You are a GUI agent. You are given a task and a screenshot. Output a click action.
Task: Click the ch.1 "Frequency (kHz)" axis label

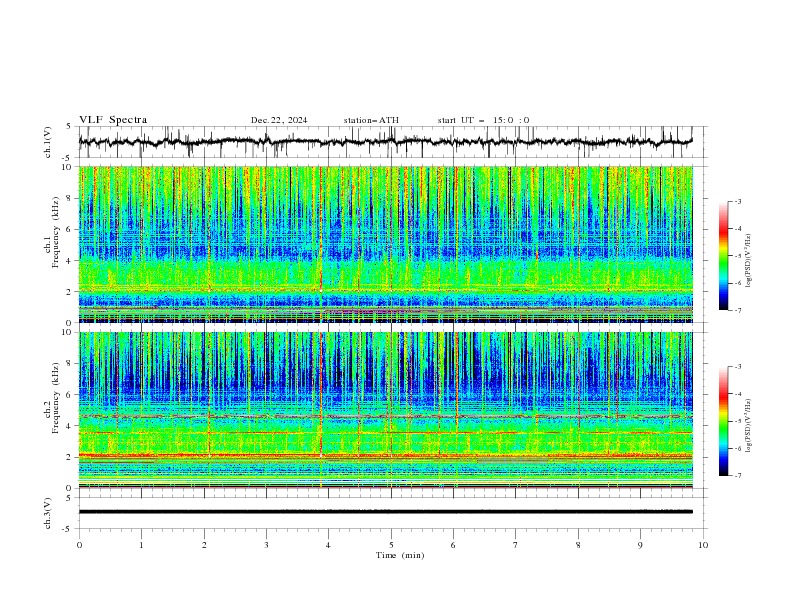tap(56, 232)
